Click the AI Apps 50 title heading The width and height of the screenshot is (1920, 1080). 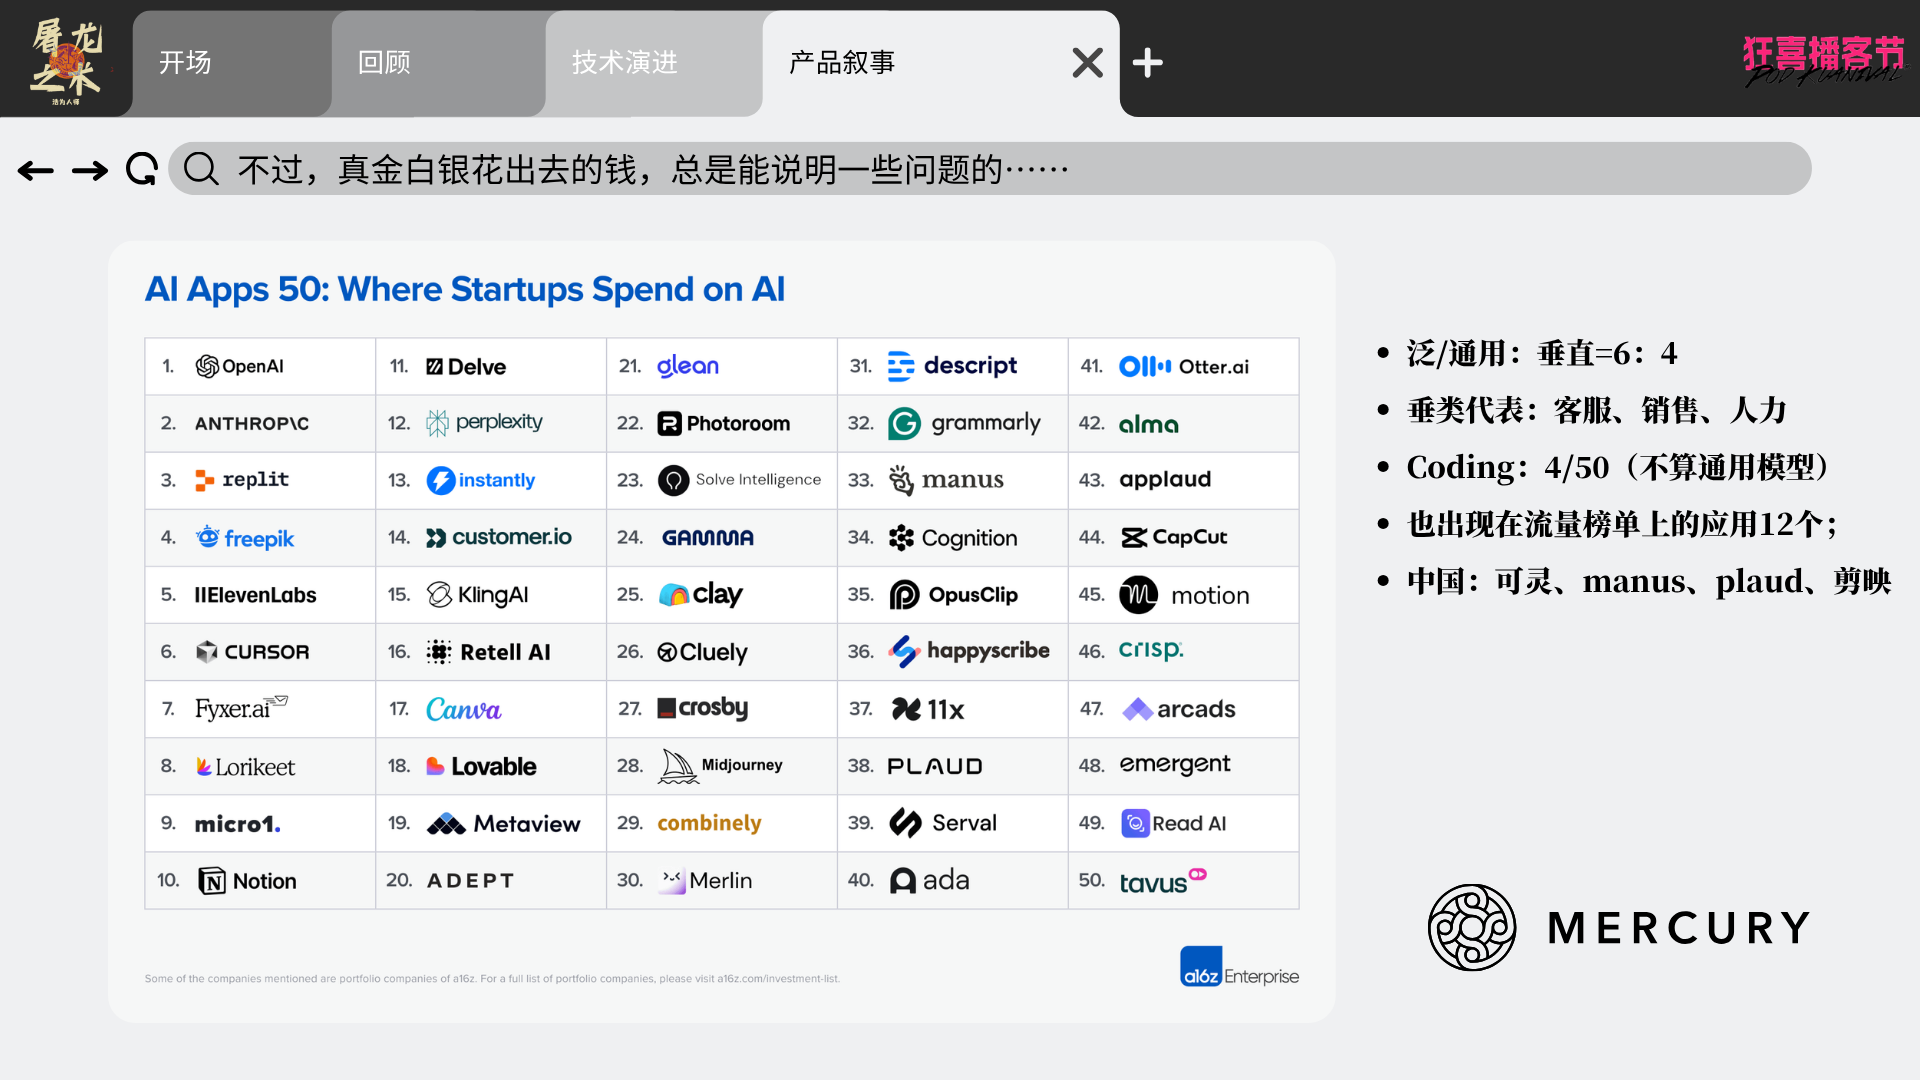(465, 289)
